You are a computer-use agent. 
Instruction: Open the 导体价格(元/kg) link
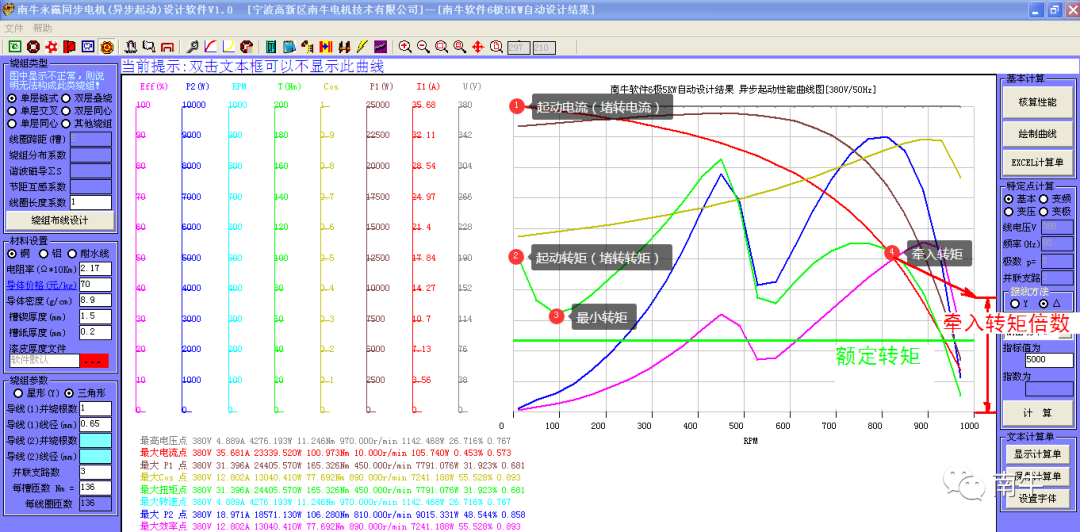[41, 285]
